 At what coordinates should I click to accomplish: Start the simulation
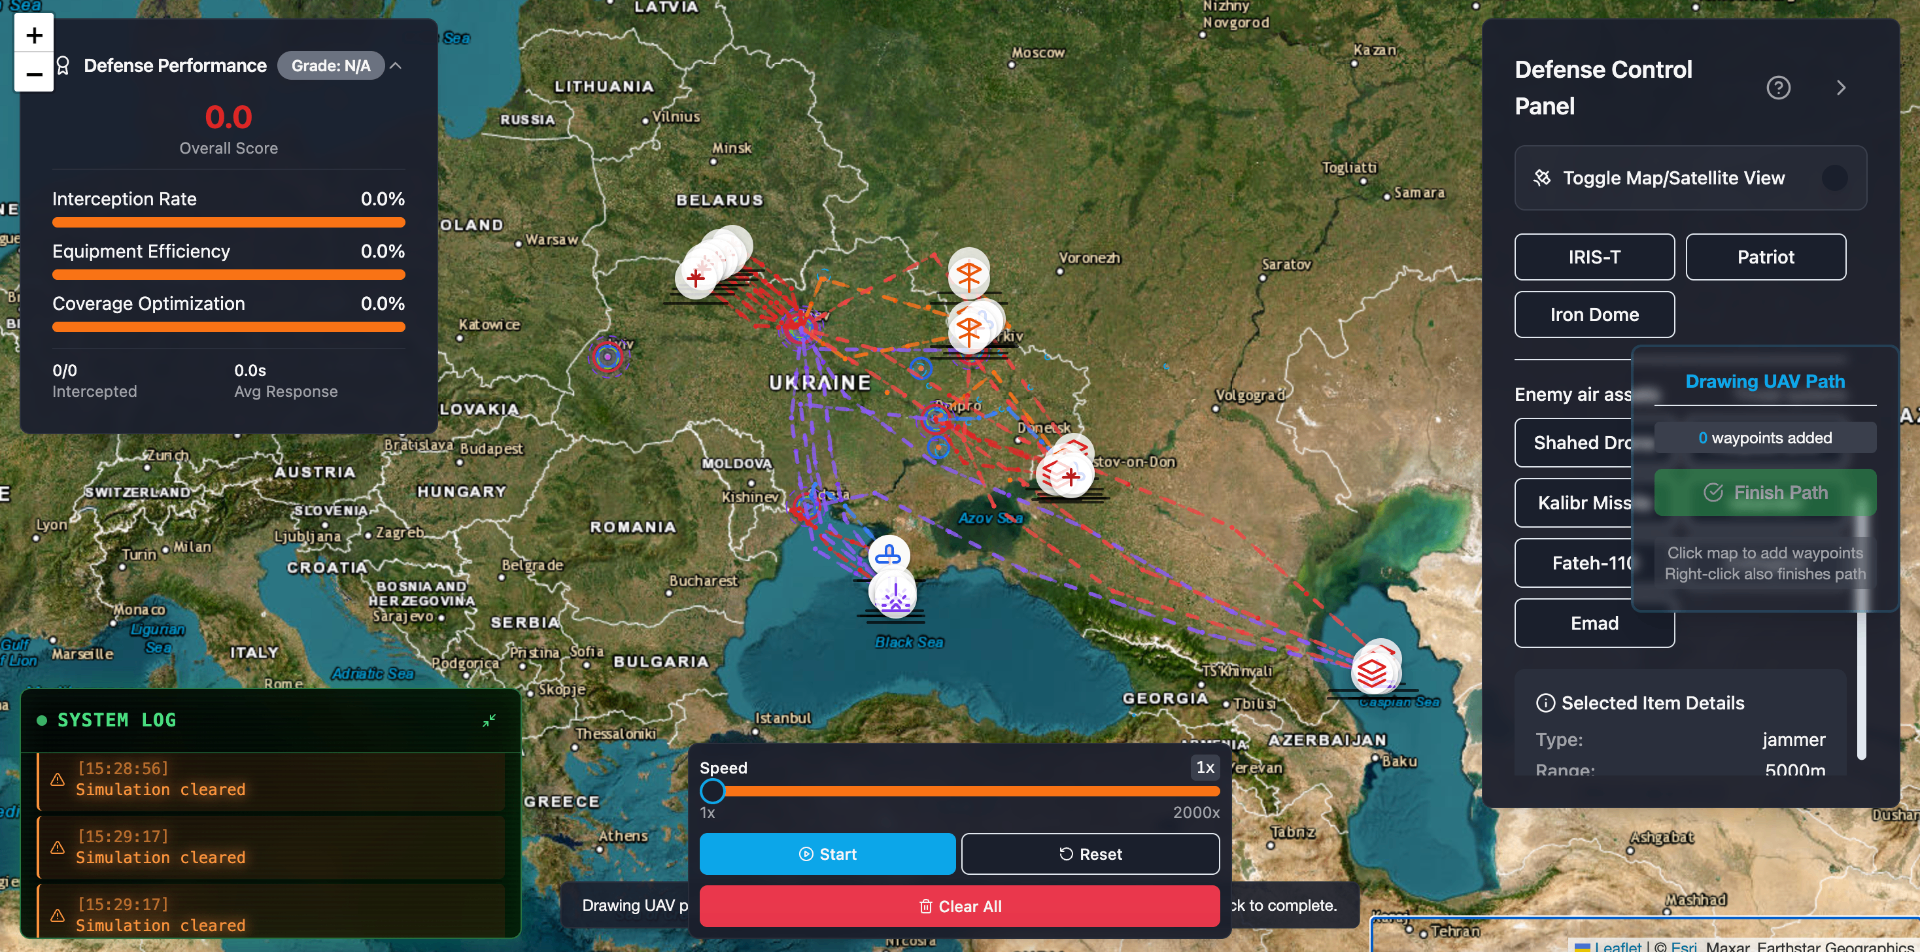click(x=827, y=854)
